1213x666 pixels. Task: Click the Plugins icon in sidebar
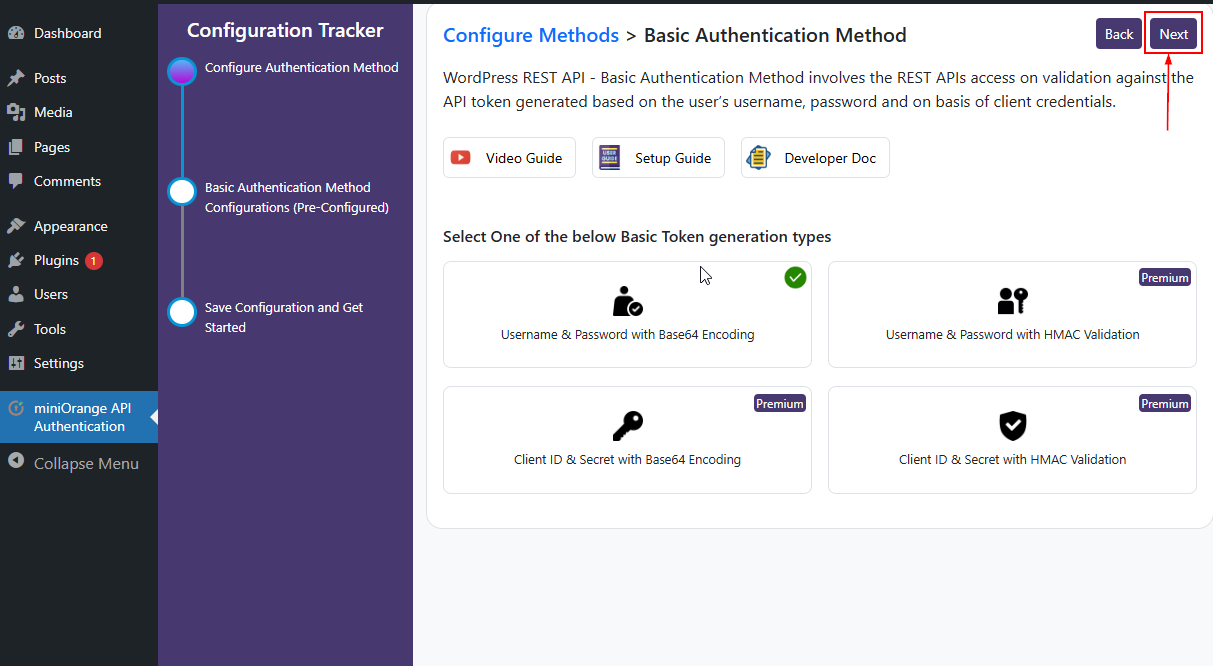16,261
